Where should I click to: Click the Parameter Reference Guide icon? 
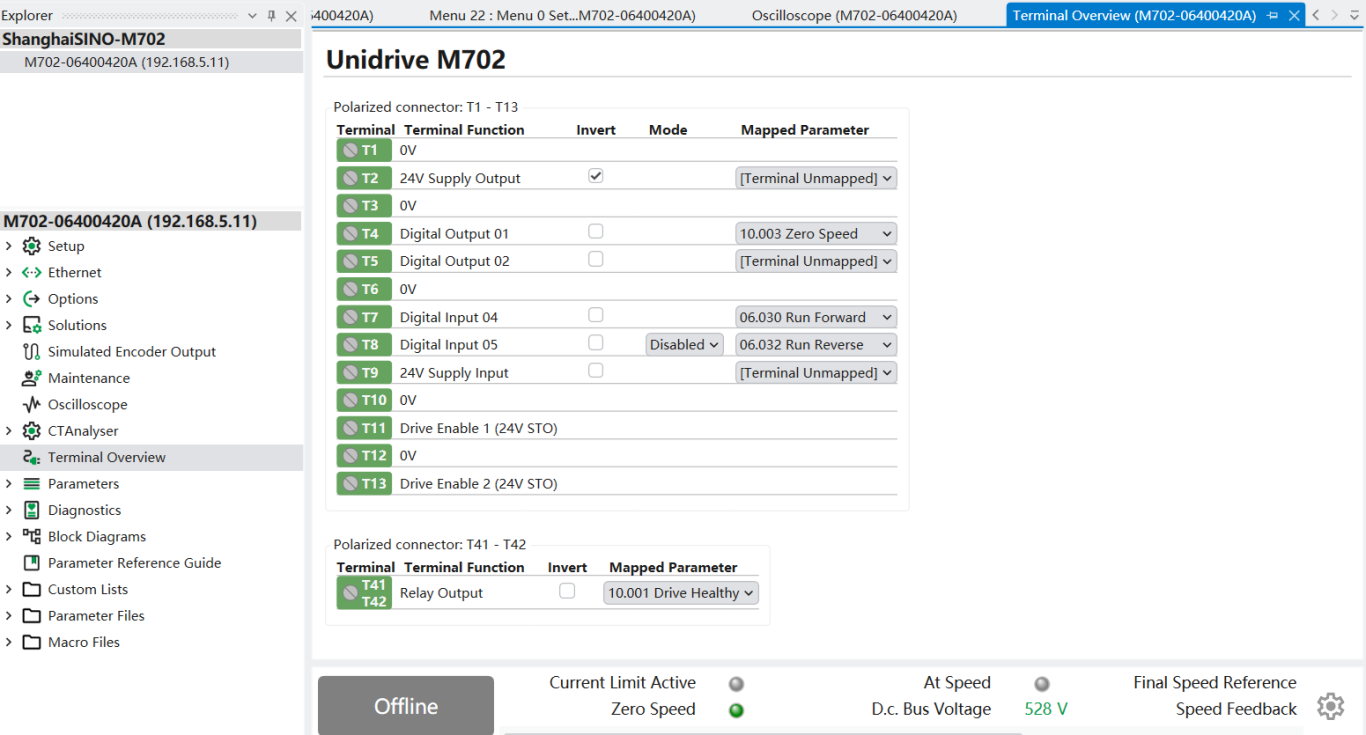click(31, 563)
